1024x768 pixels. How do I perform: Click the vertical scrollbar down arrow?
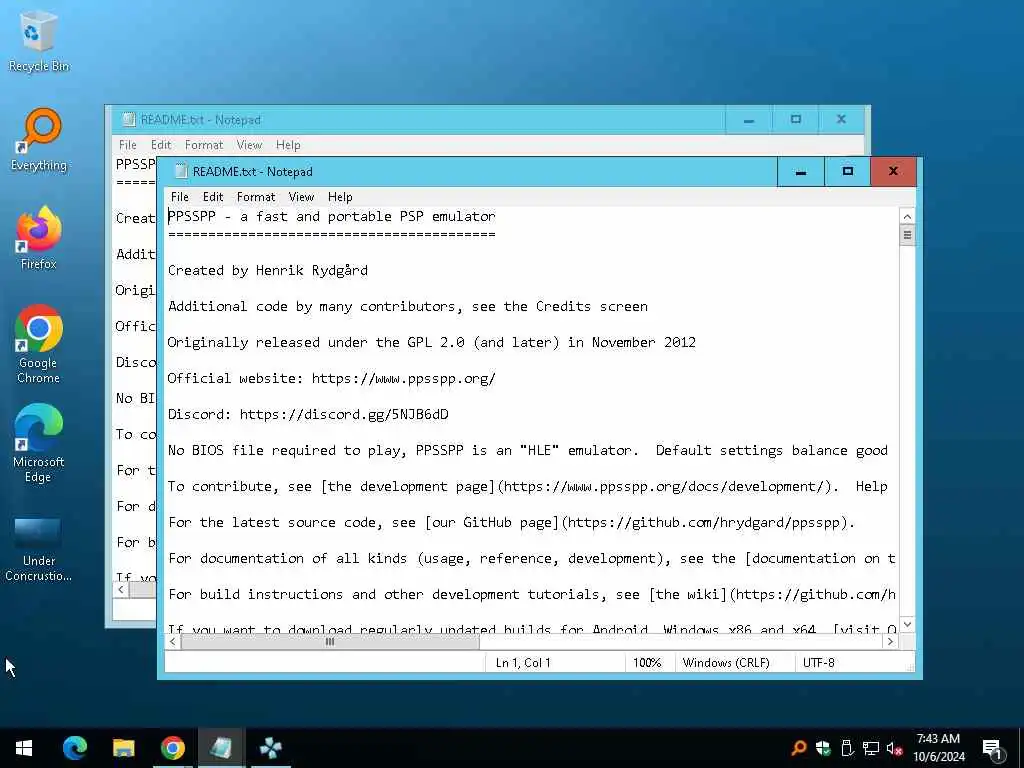click(x=907, y=625)
